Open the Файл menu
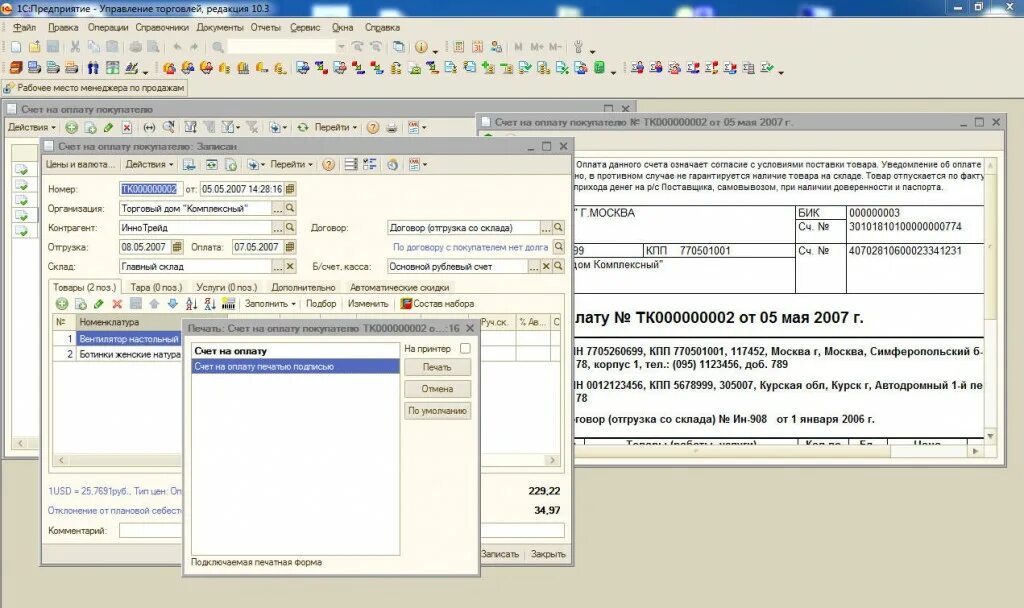Screen dimensions: 1024x608 point(24,27)
